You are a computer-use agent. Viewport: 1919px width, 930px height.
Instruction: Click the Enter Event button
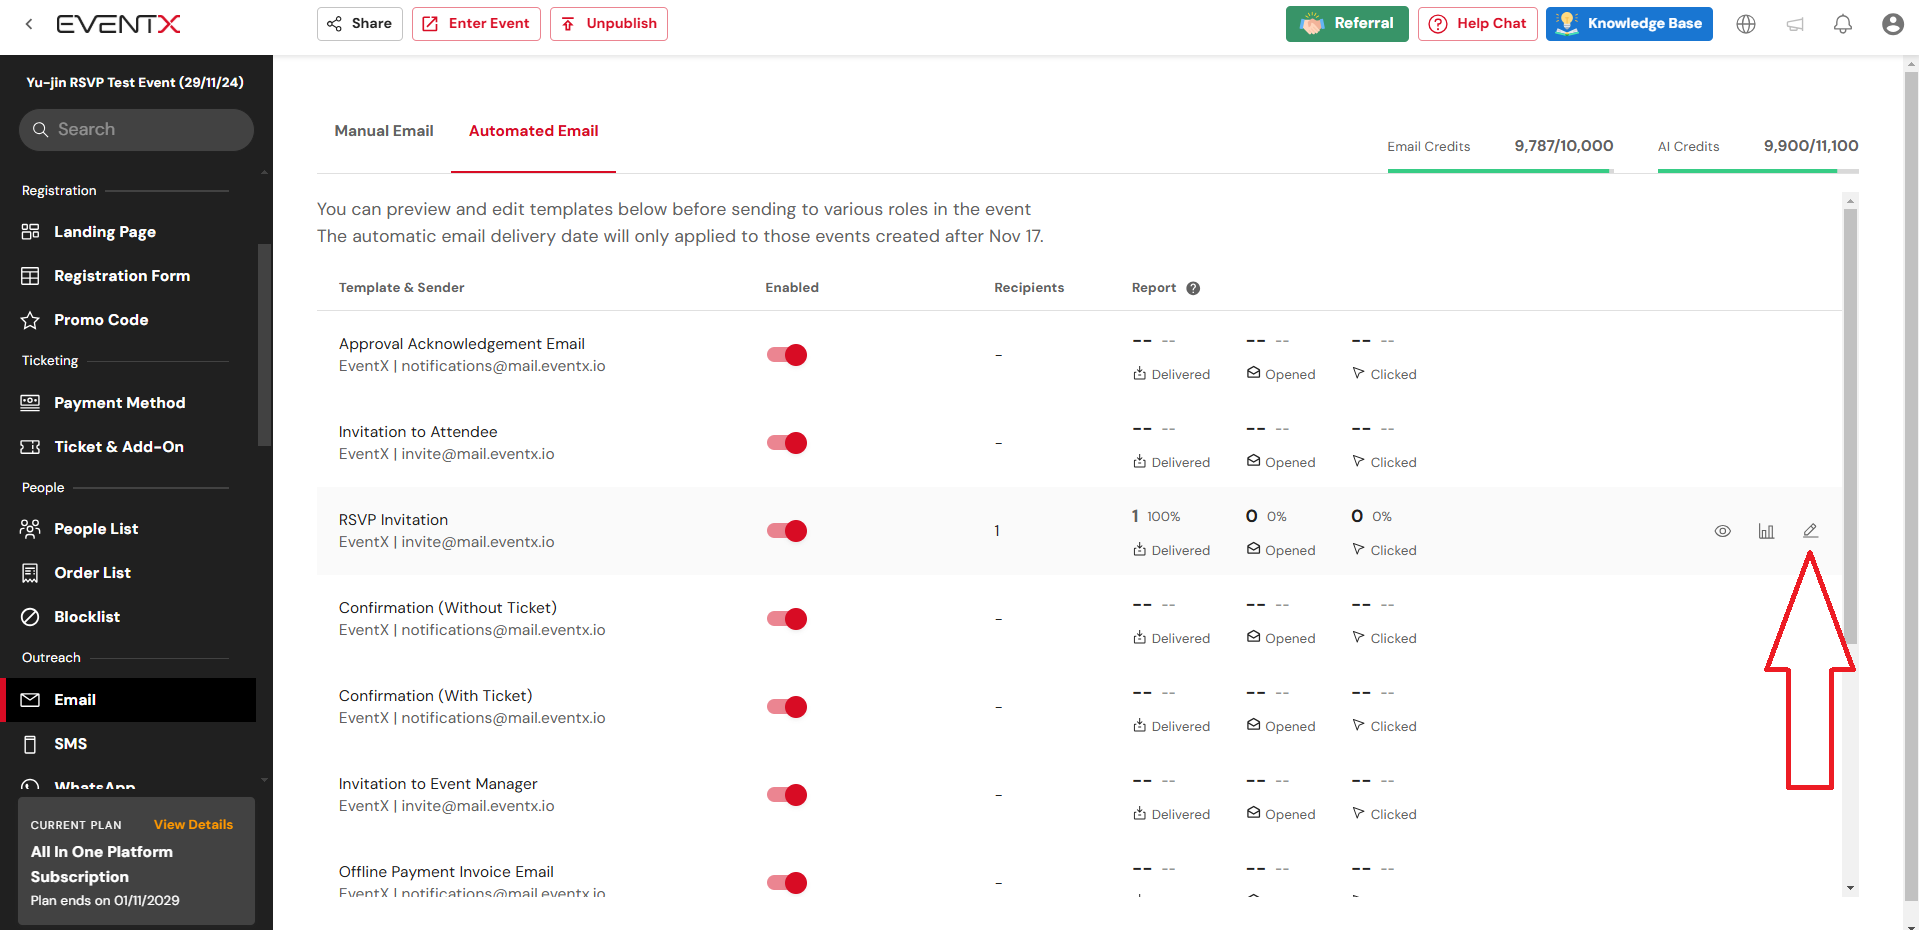pyautogui.click(x=476, y=24)
